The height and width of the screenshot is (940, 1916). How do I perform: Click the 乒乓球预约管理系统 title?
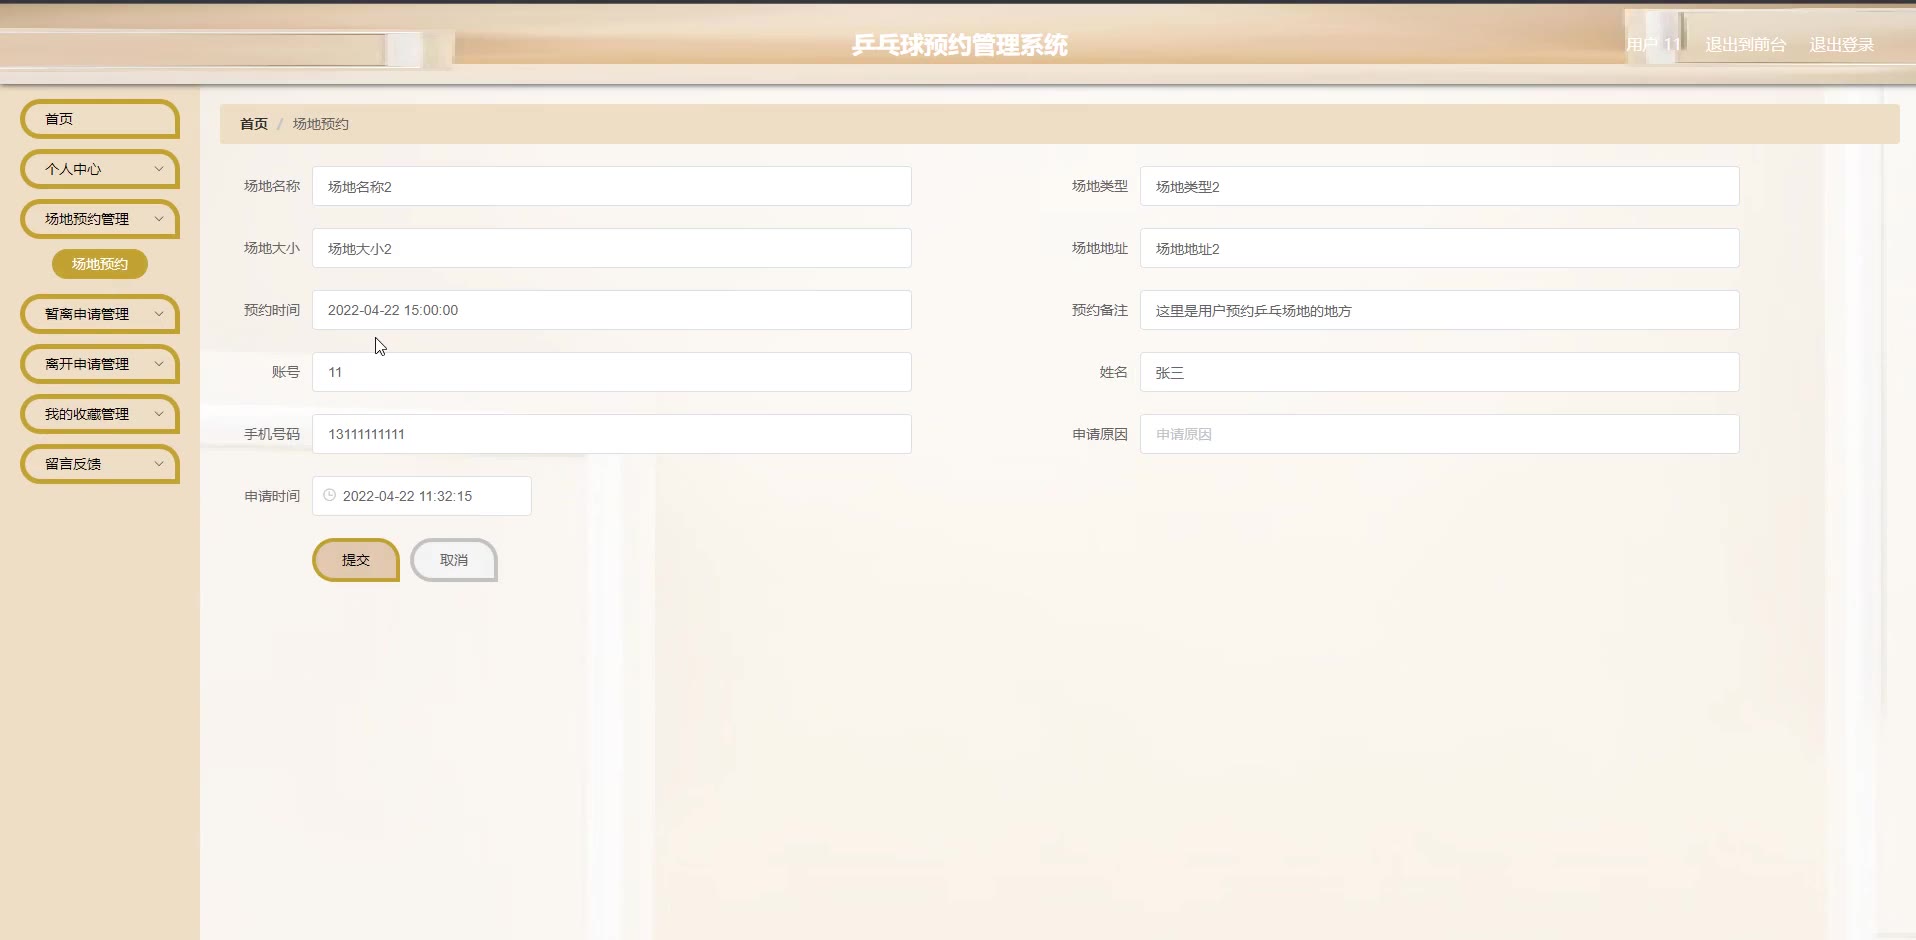click(x=959, y=45)
